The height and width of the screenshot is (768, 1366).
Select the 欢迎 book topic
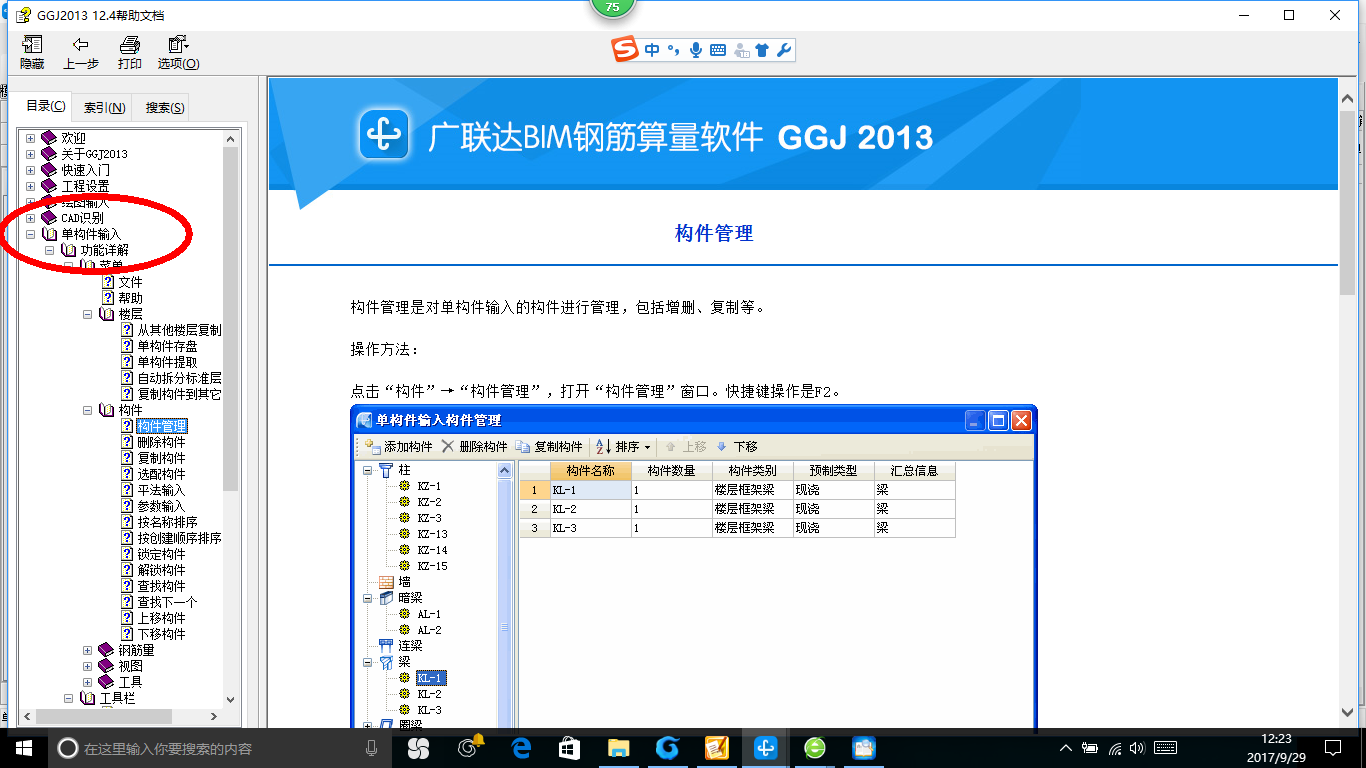(x=73, y=138)
